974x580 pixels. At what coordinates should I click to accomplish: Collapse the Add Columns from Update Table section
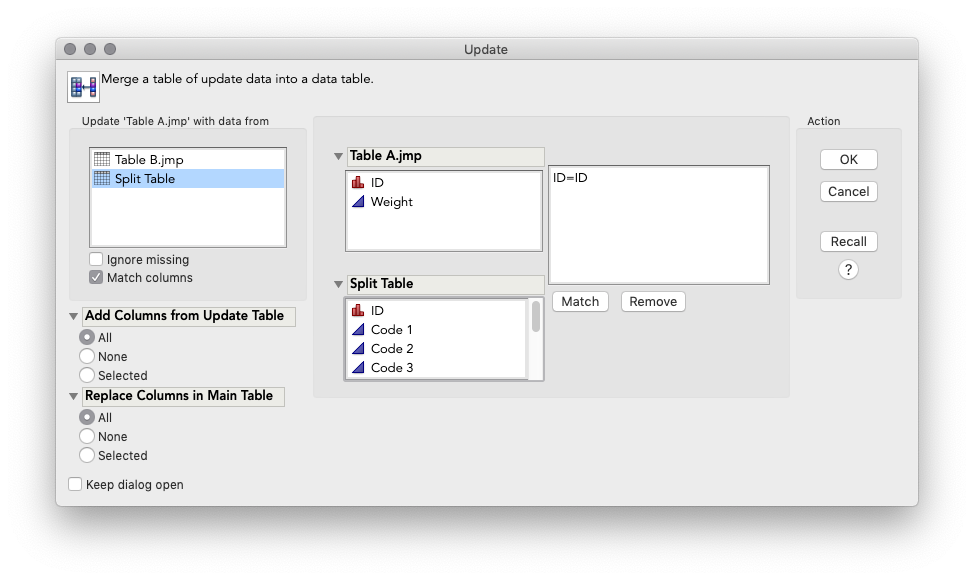(73, 316)
